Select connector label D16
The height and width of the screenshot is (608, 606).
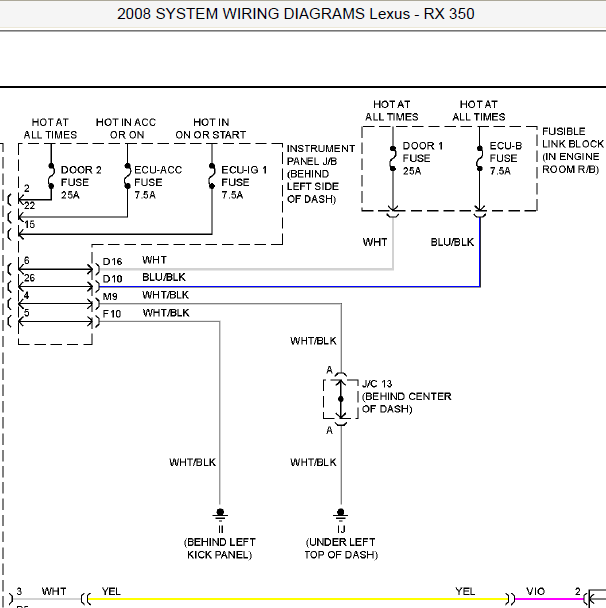112,262
